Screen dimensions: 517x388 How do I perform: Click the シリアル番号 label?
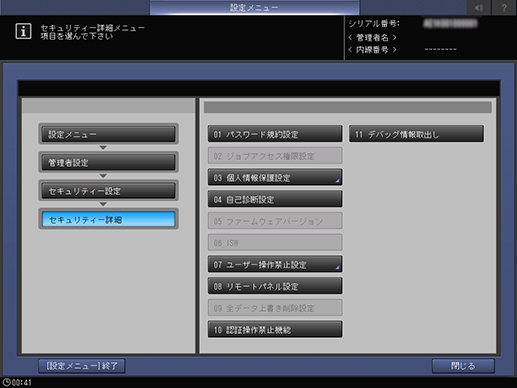tap(374, 24)
